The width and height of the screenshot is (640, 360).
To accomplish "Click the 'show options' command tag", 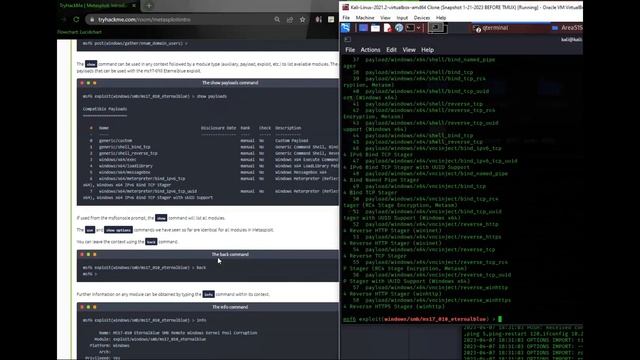I will (118, 230).
